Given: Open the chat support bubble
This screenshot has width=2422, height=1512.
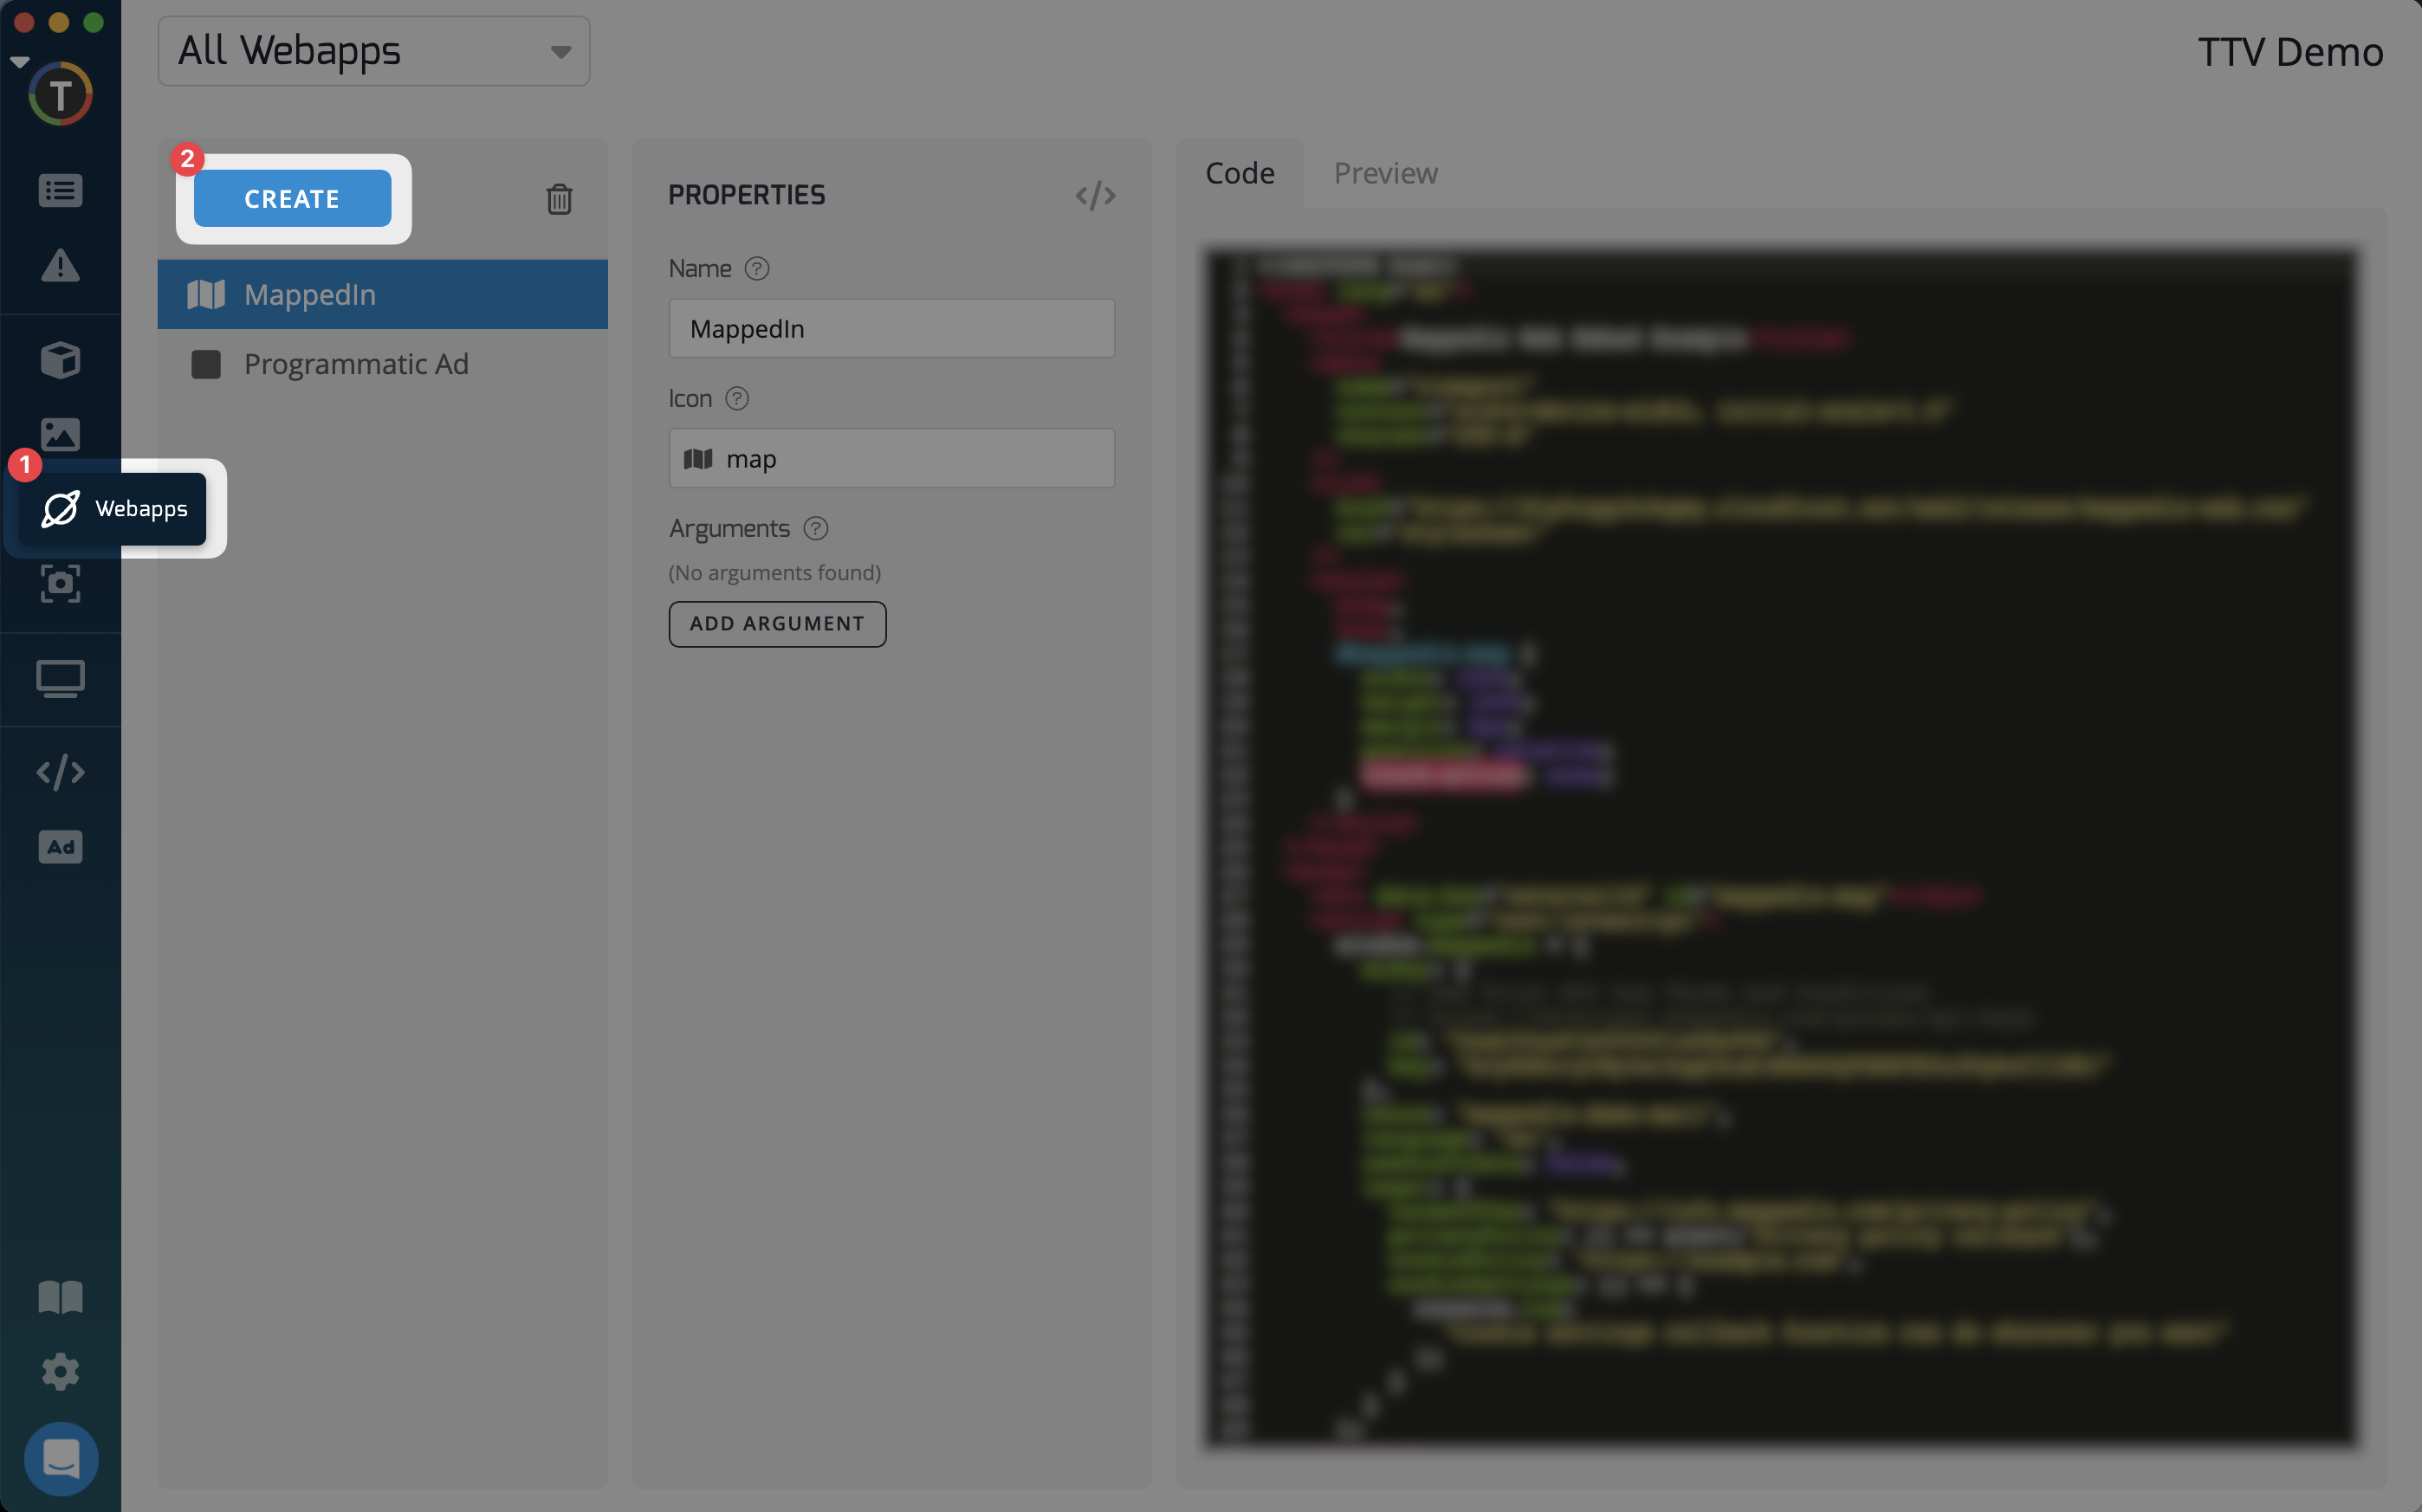Looking at the screenshot, I should pos(60,1458).
